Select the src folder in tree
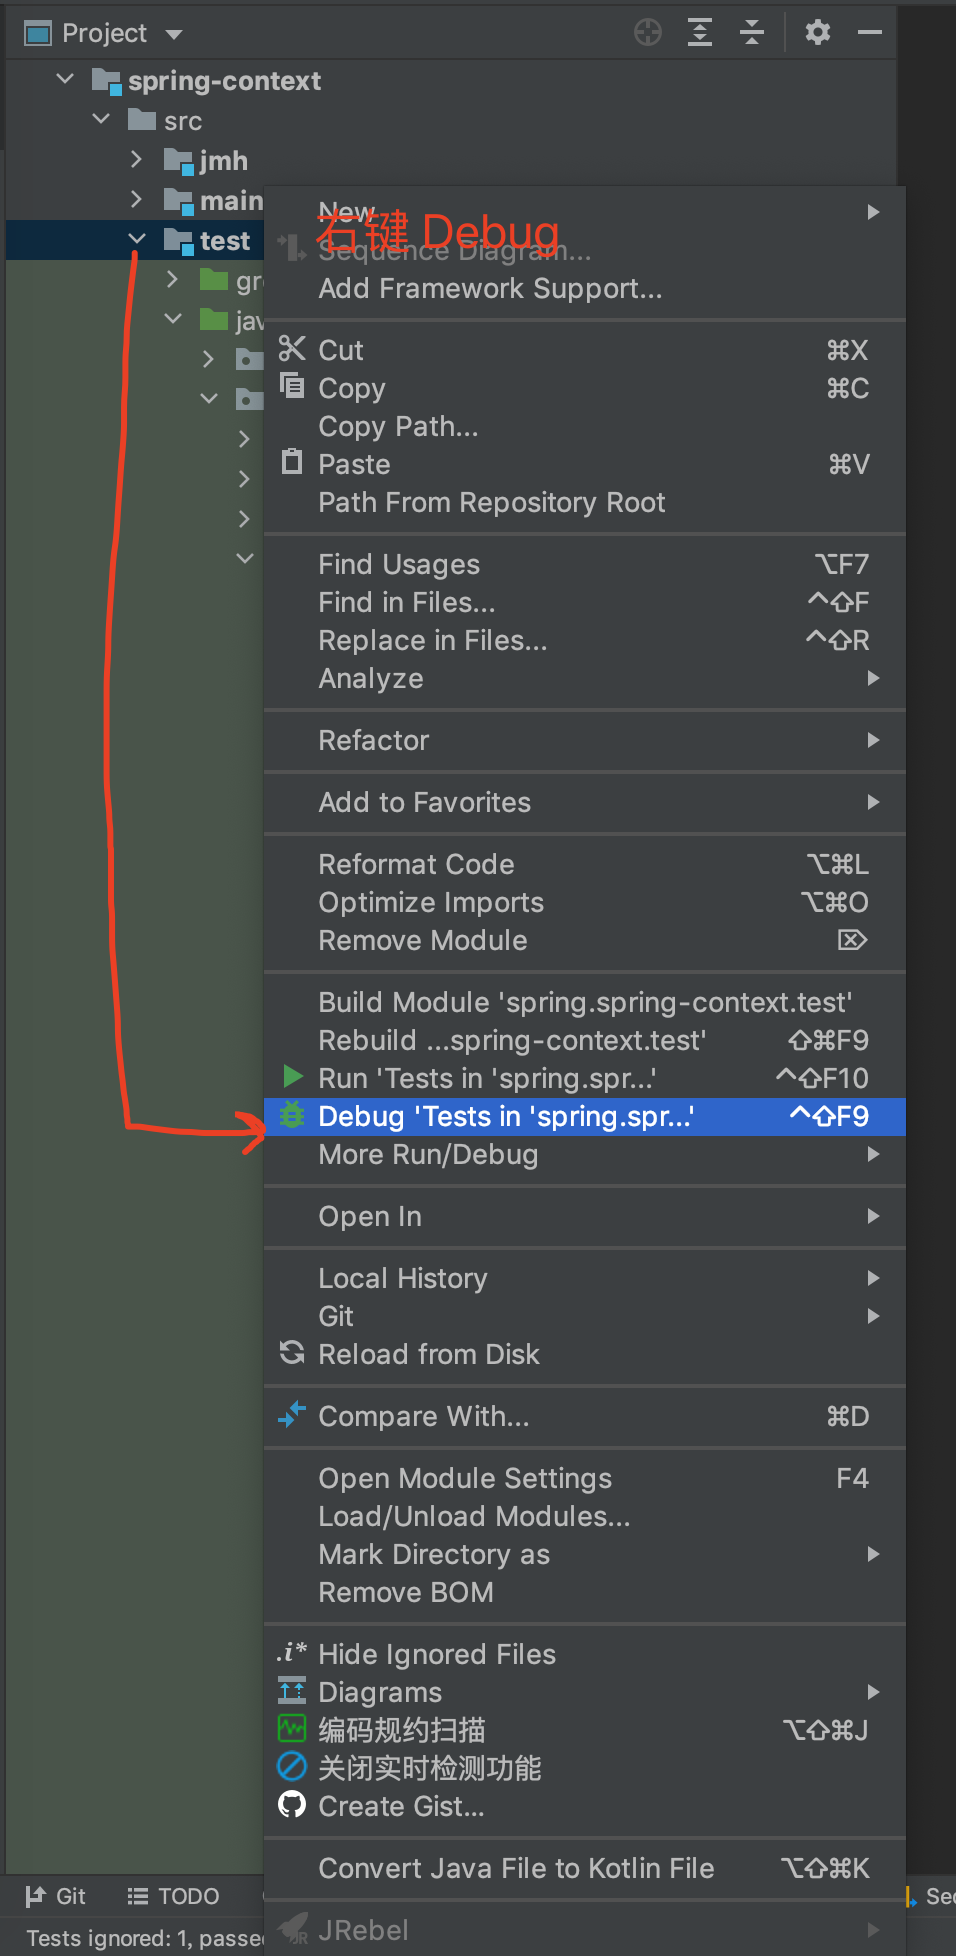Image resolution: width=956 pixels, height=1956 pixels. [x=183, y=121]
